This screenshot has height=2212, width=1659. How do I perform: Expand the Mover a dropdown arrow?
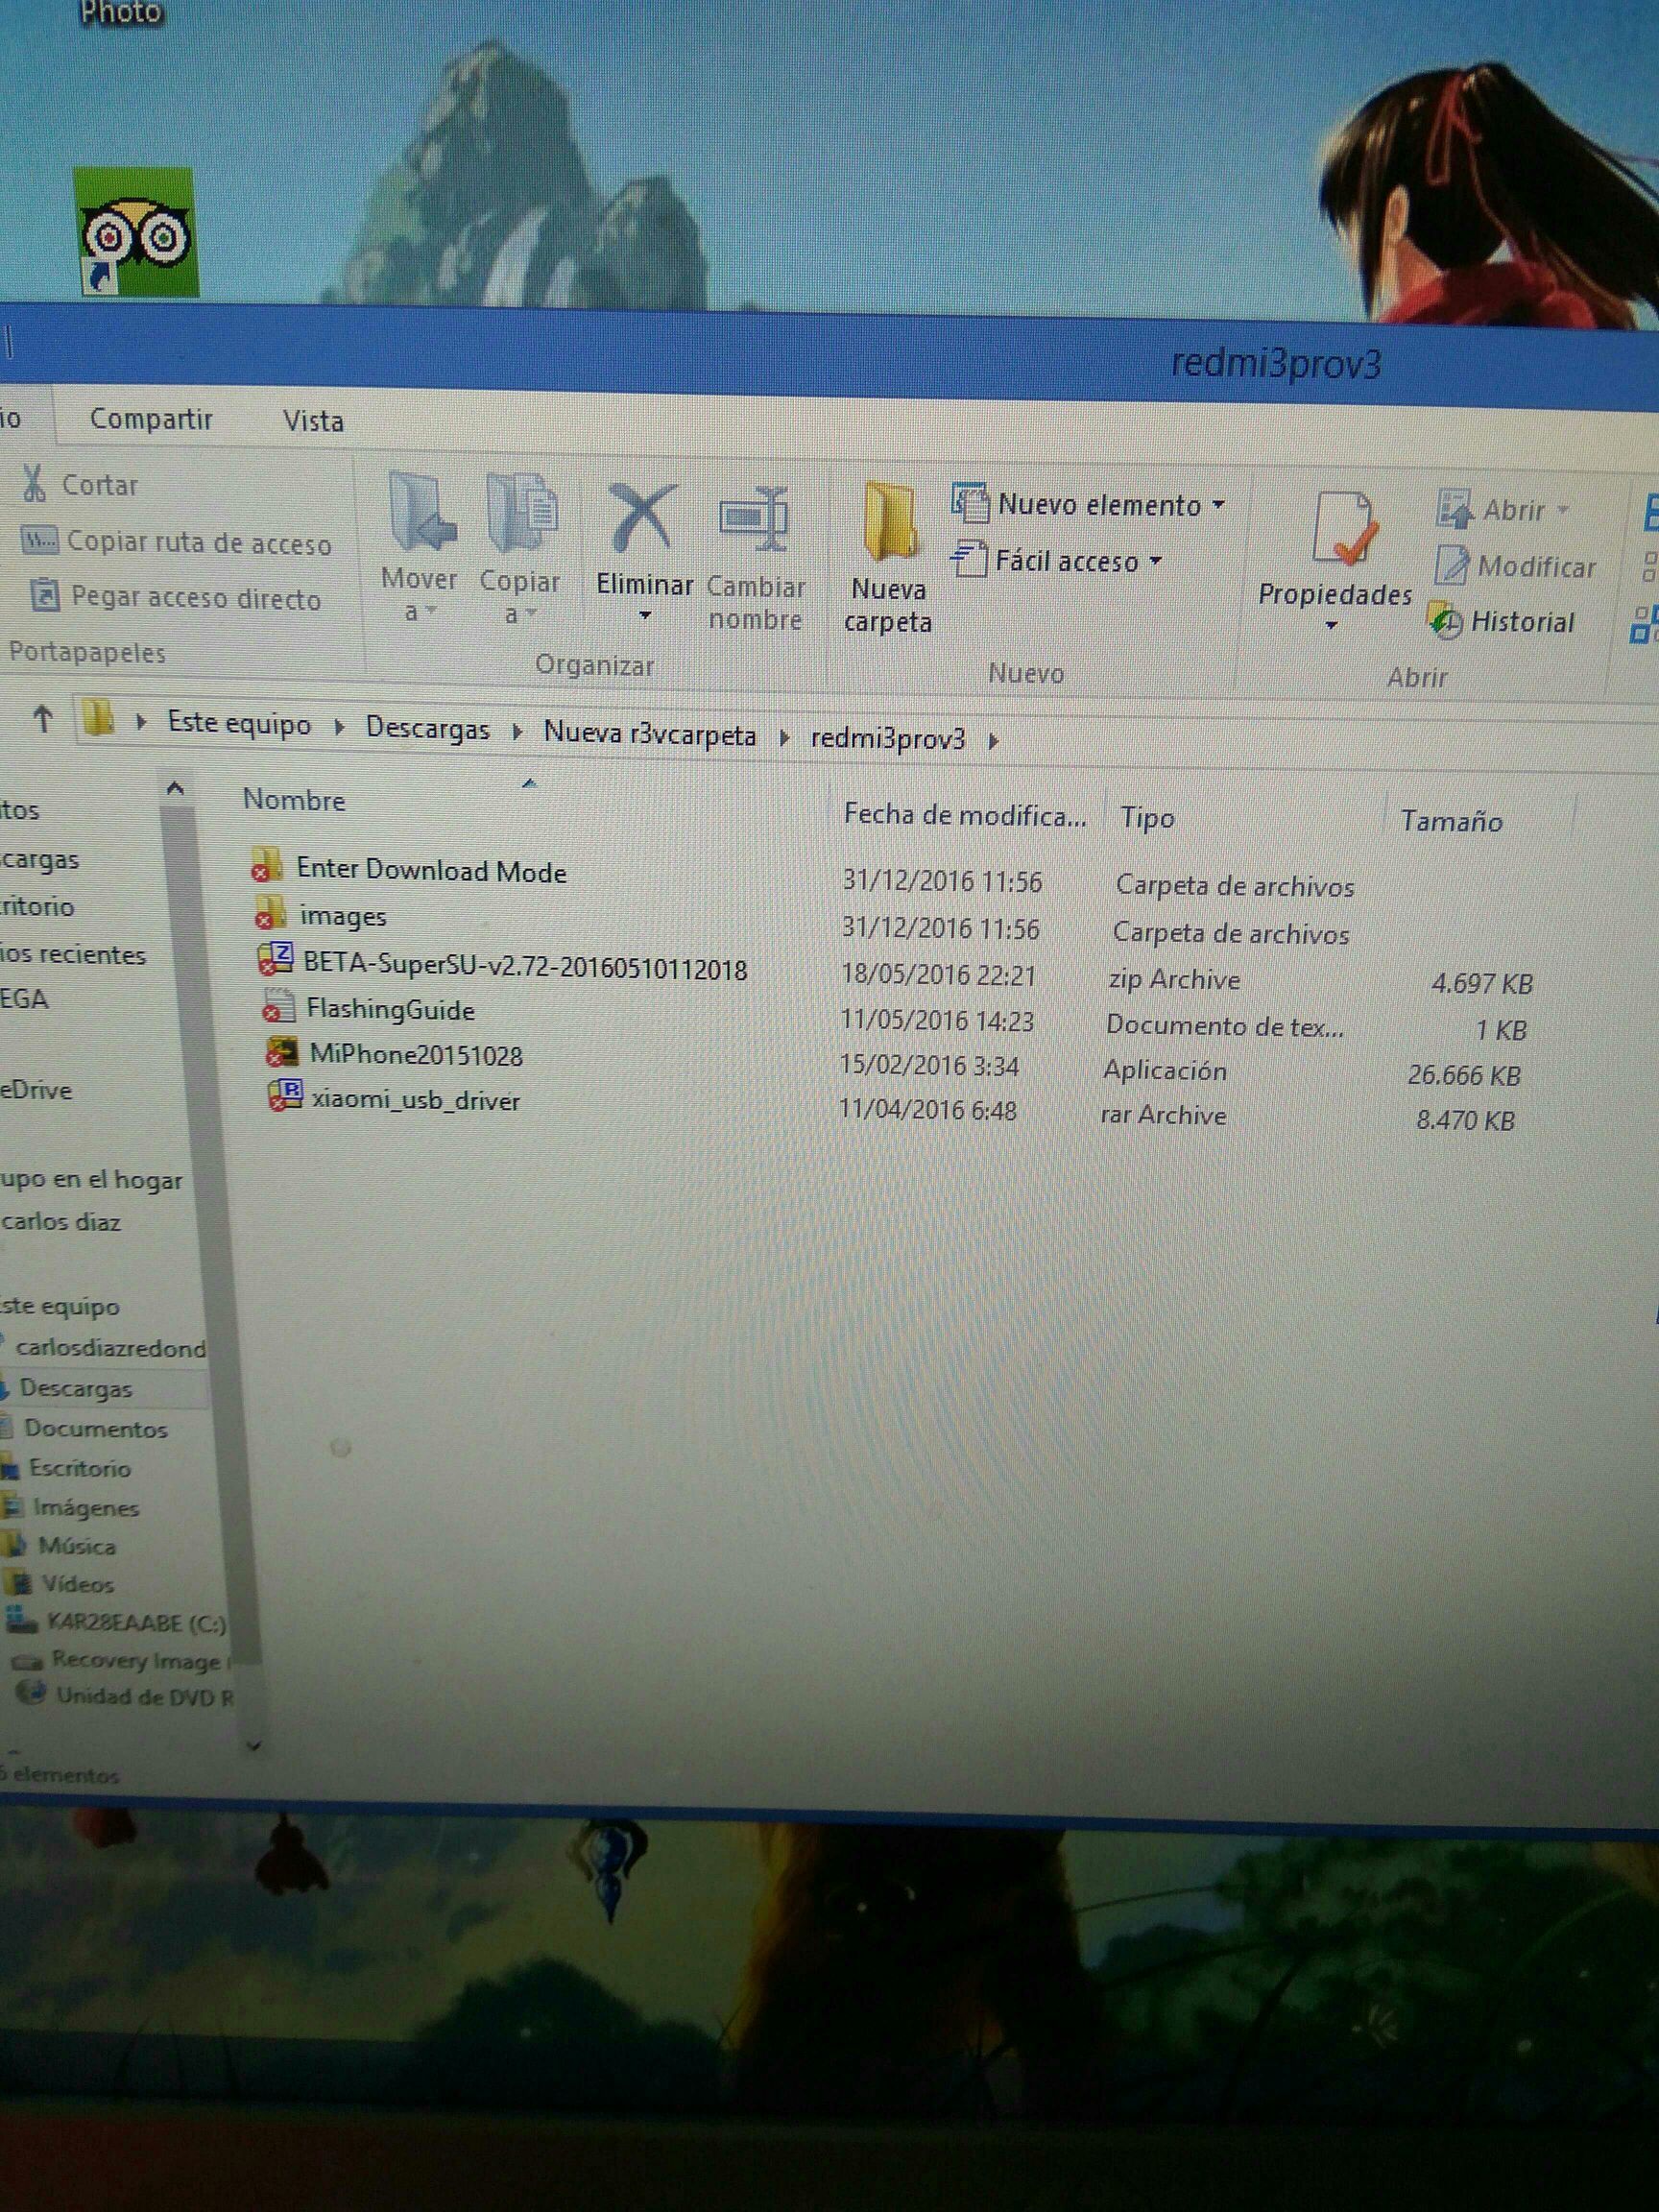click(x=432, y=611)
